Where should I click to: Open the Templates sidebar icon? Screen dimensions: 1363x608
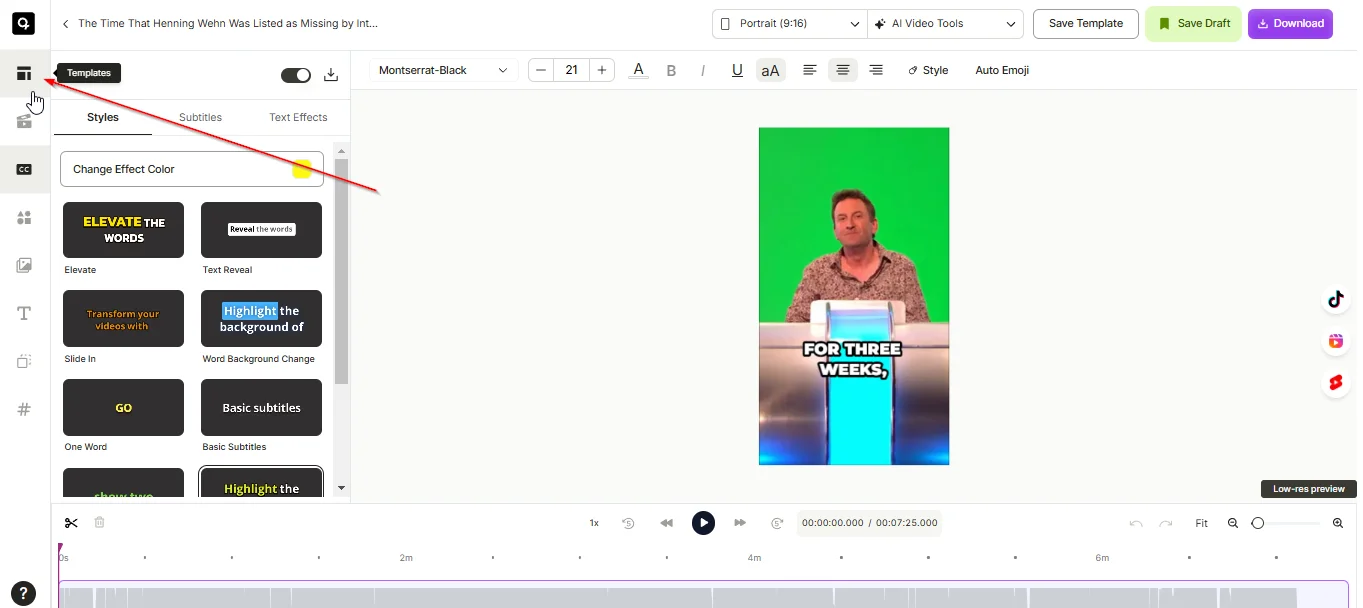pos(24,74)
